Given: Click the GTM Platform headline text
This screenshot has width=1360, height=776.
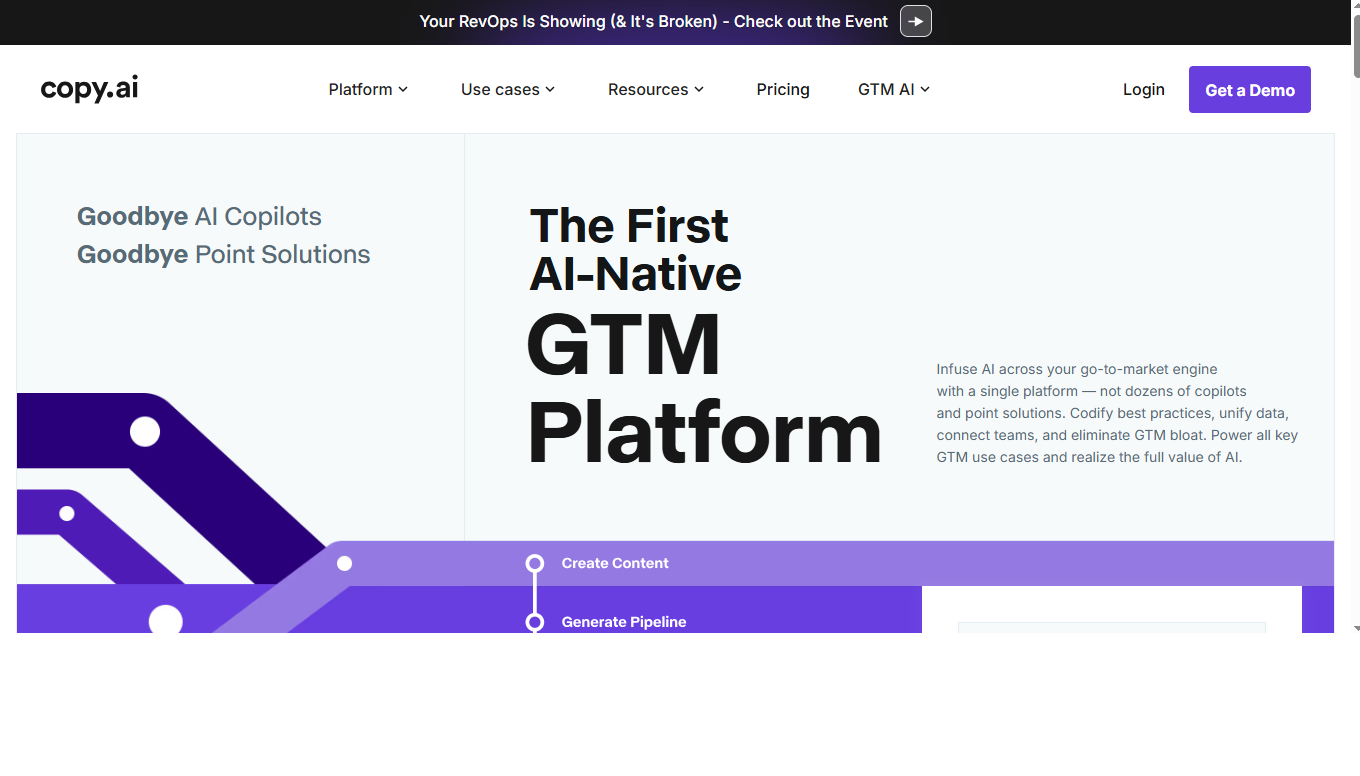Looking at the screenshot, I should pyautogui.click(x=704, y=388).
